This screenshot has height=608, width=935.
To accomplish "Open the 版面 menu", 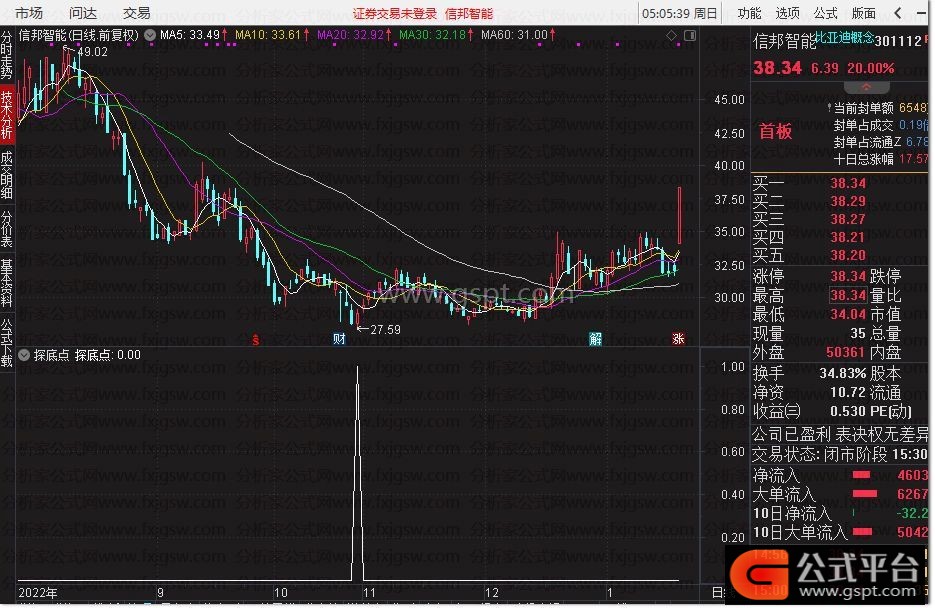I will [863, 13].
